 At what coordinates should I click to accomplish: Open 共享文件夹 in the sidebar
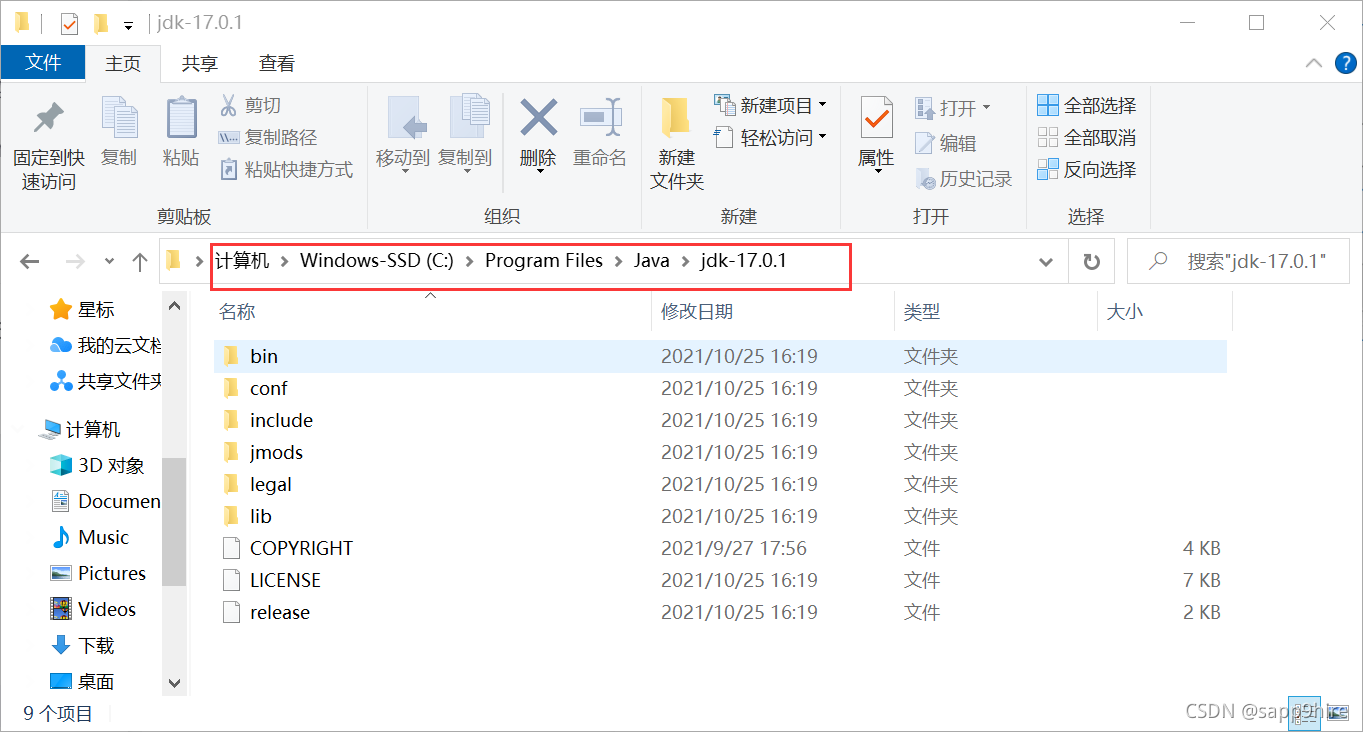[x=105, y=381]
